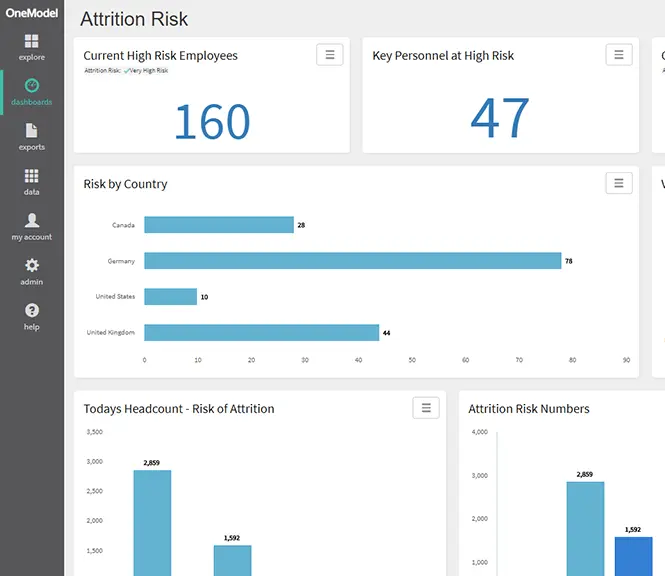665x576 pixels.
Task: Select the dashboards gauge icon
Action: point(32,86)
